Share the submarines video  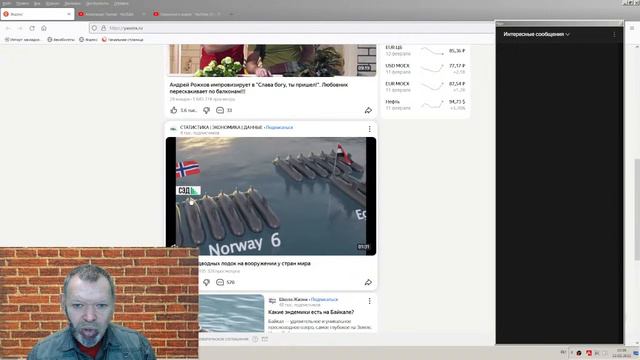368,282
